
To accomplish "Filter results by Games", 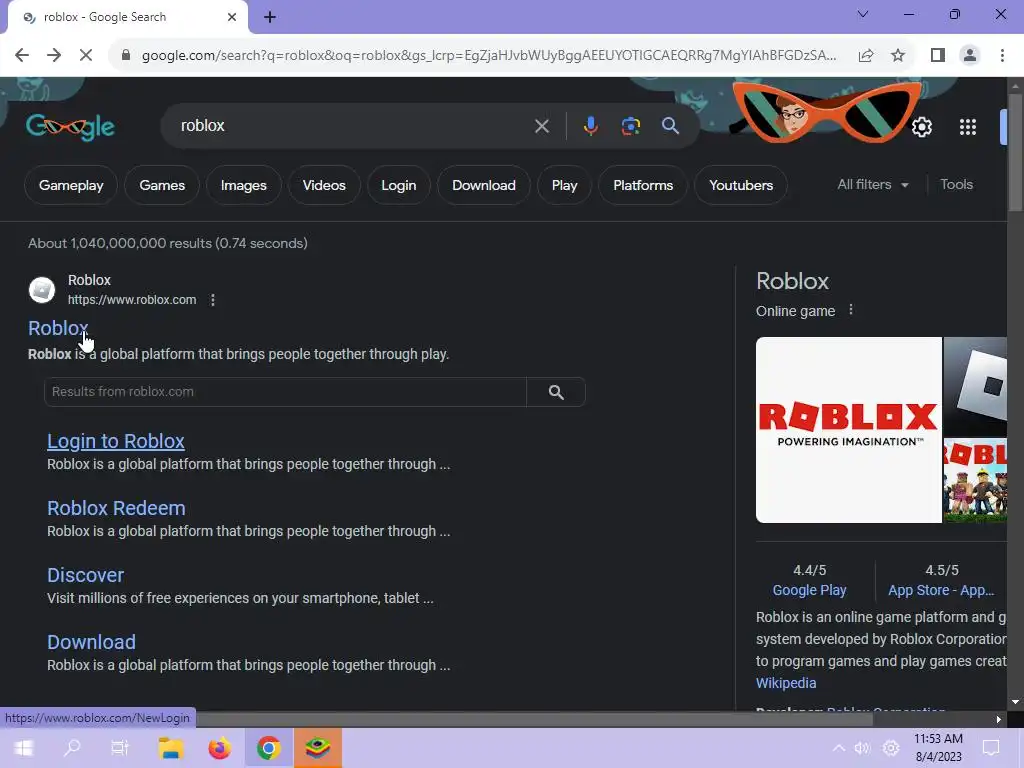I will (162, 185).
